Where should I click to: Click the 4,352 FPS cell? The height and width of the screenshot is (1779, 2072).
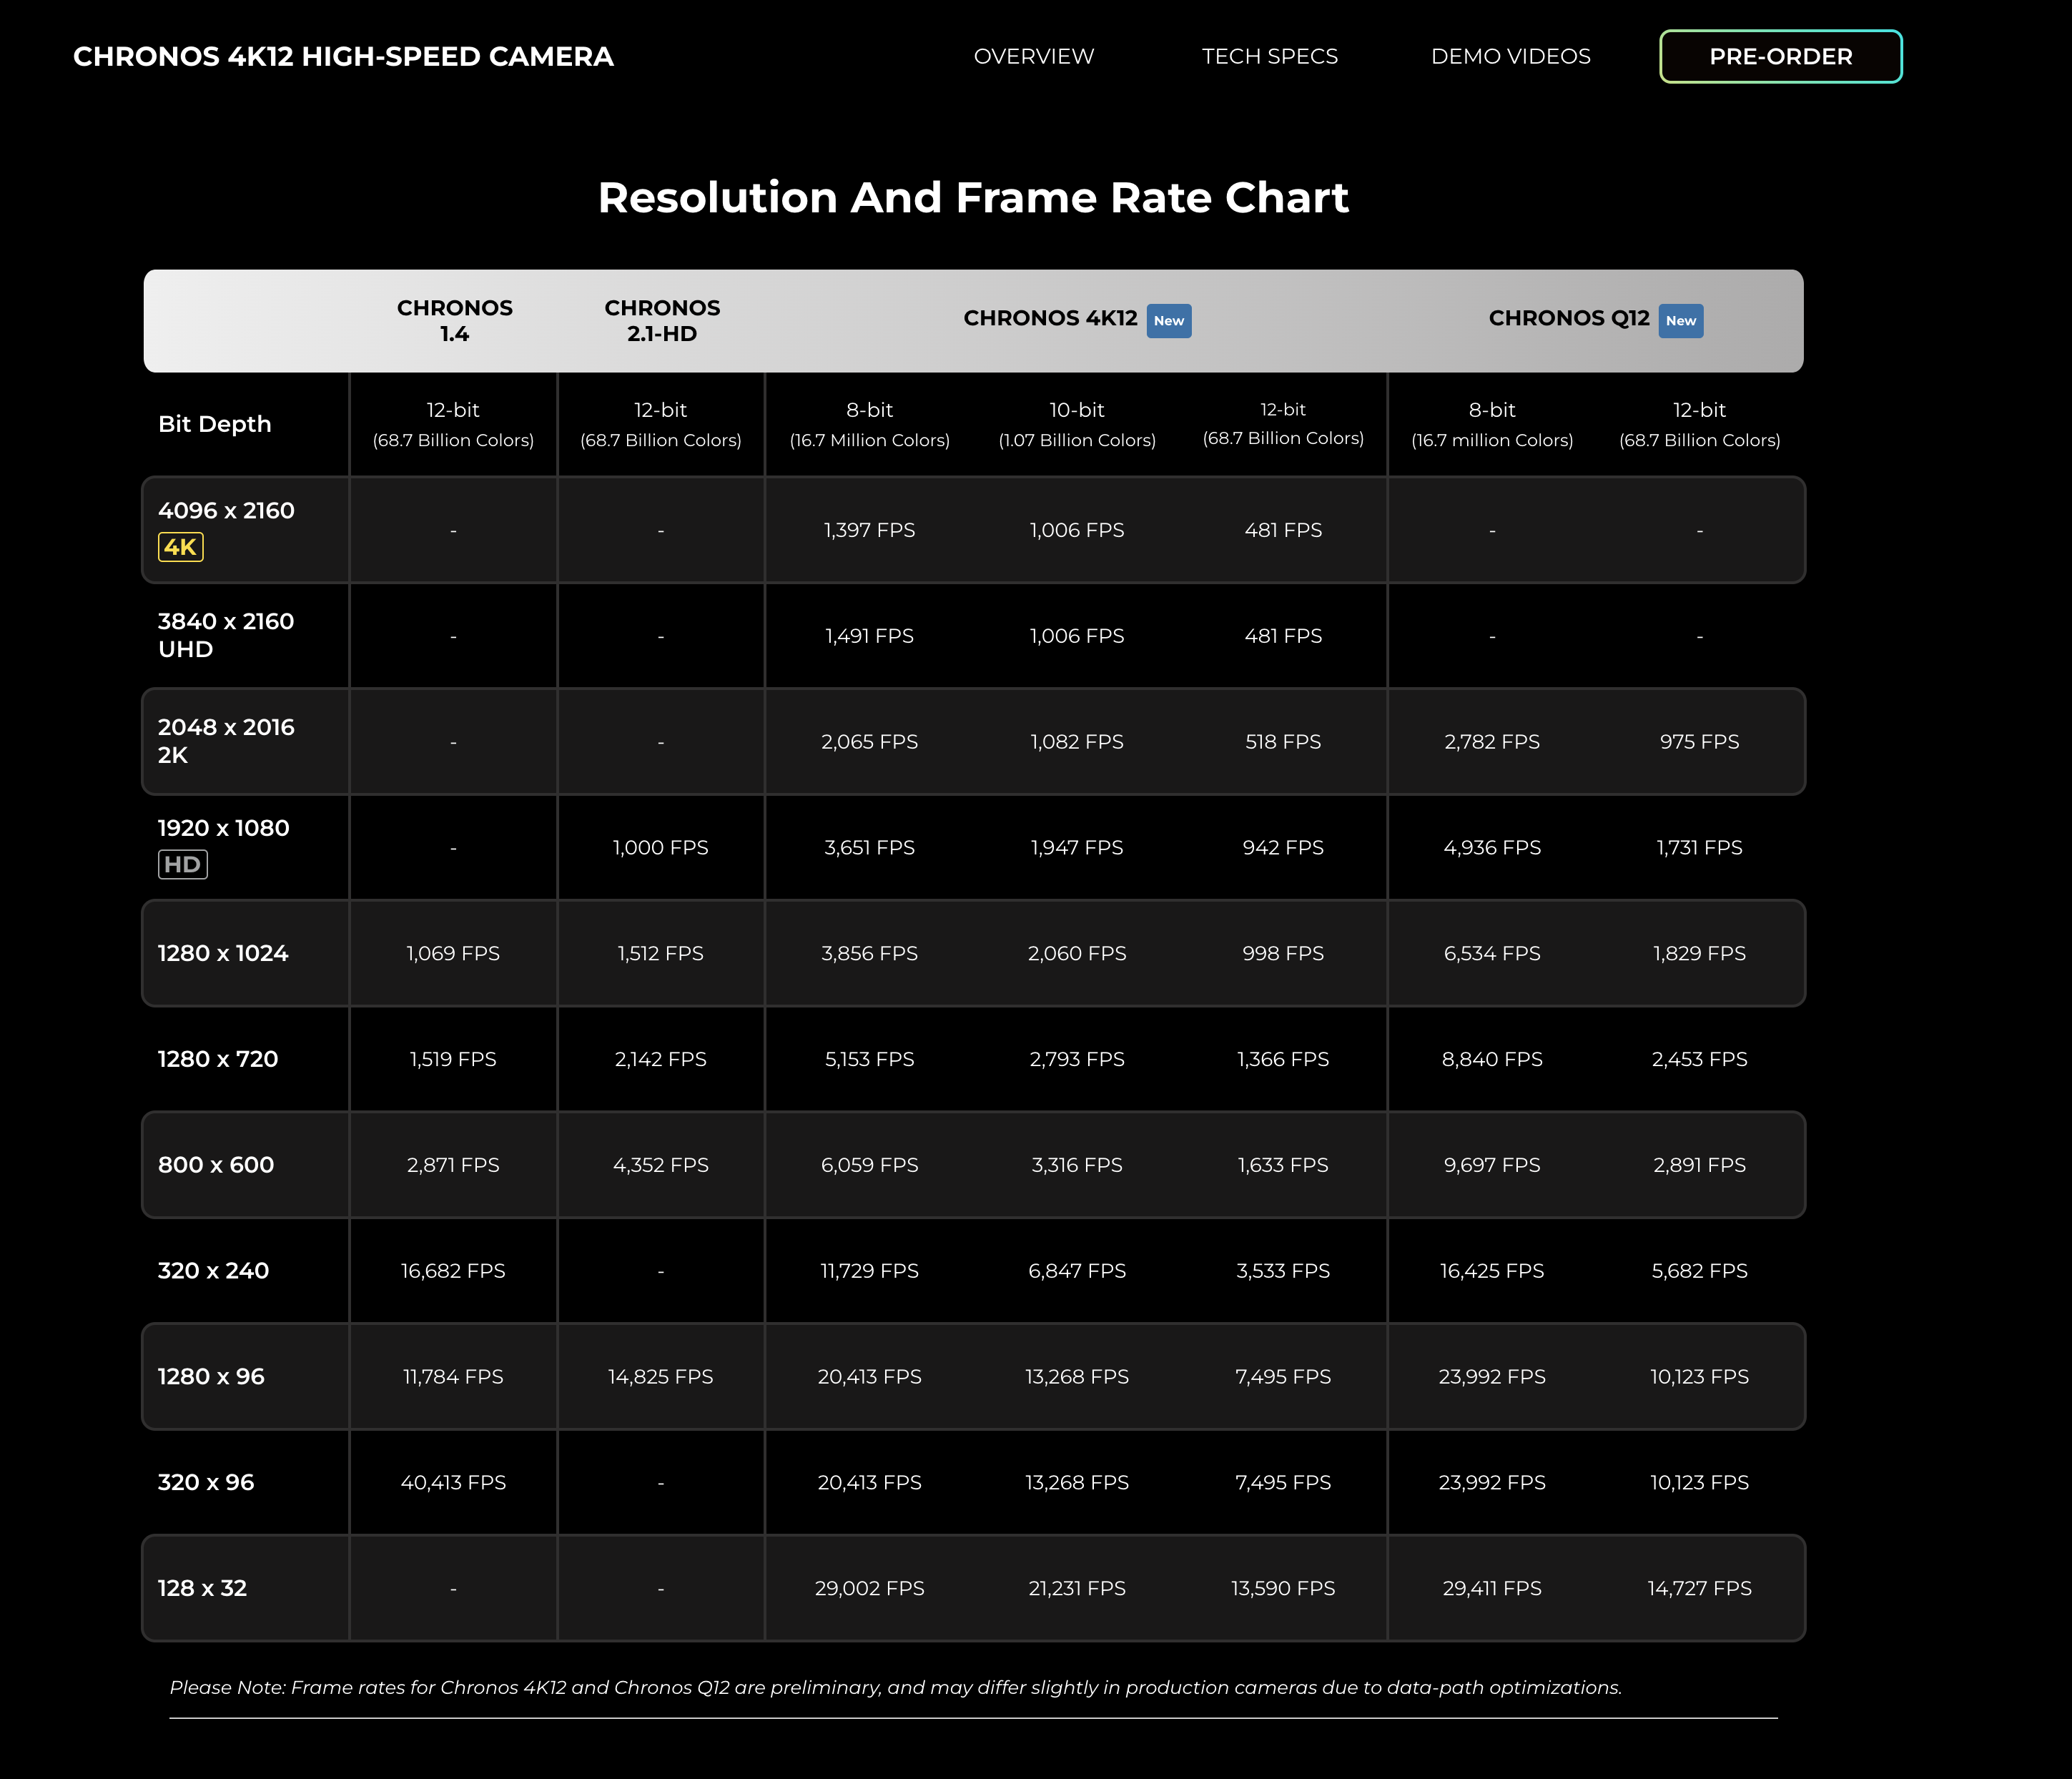click(x=660, y=1165)
